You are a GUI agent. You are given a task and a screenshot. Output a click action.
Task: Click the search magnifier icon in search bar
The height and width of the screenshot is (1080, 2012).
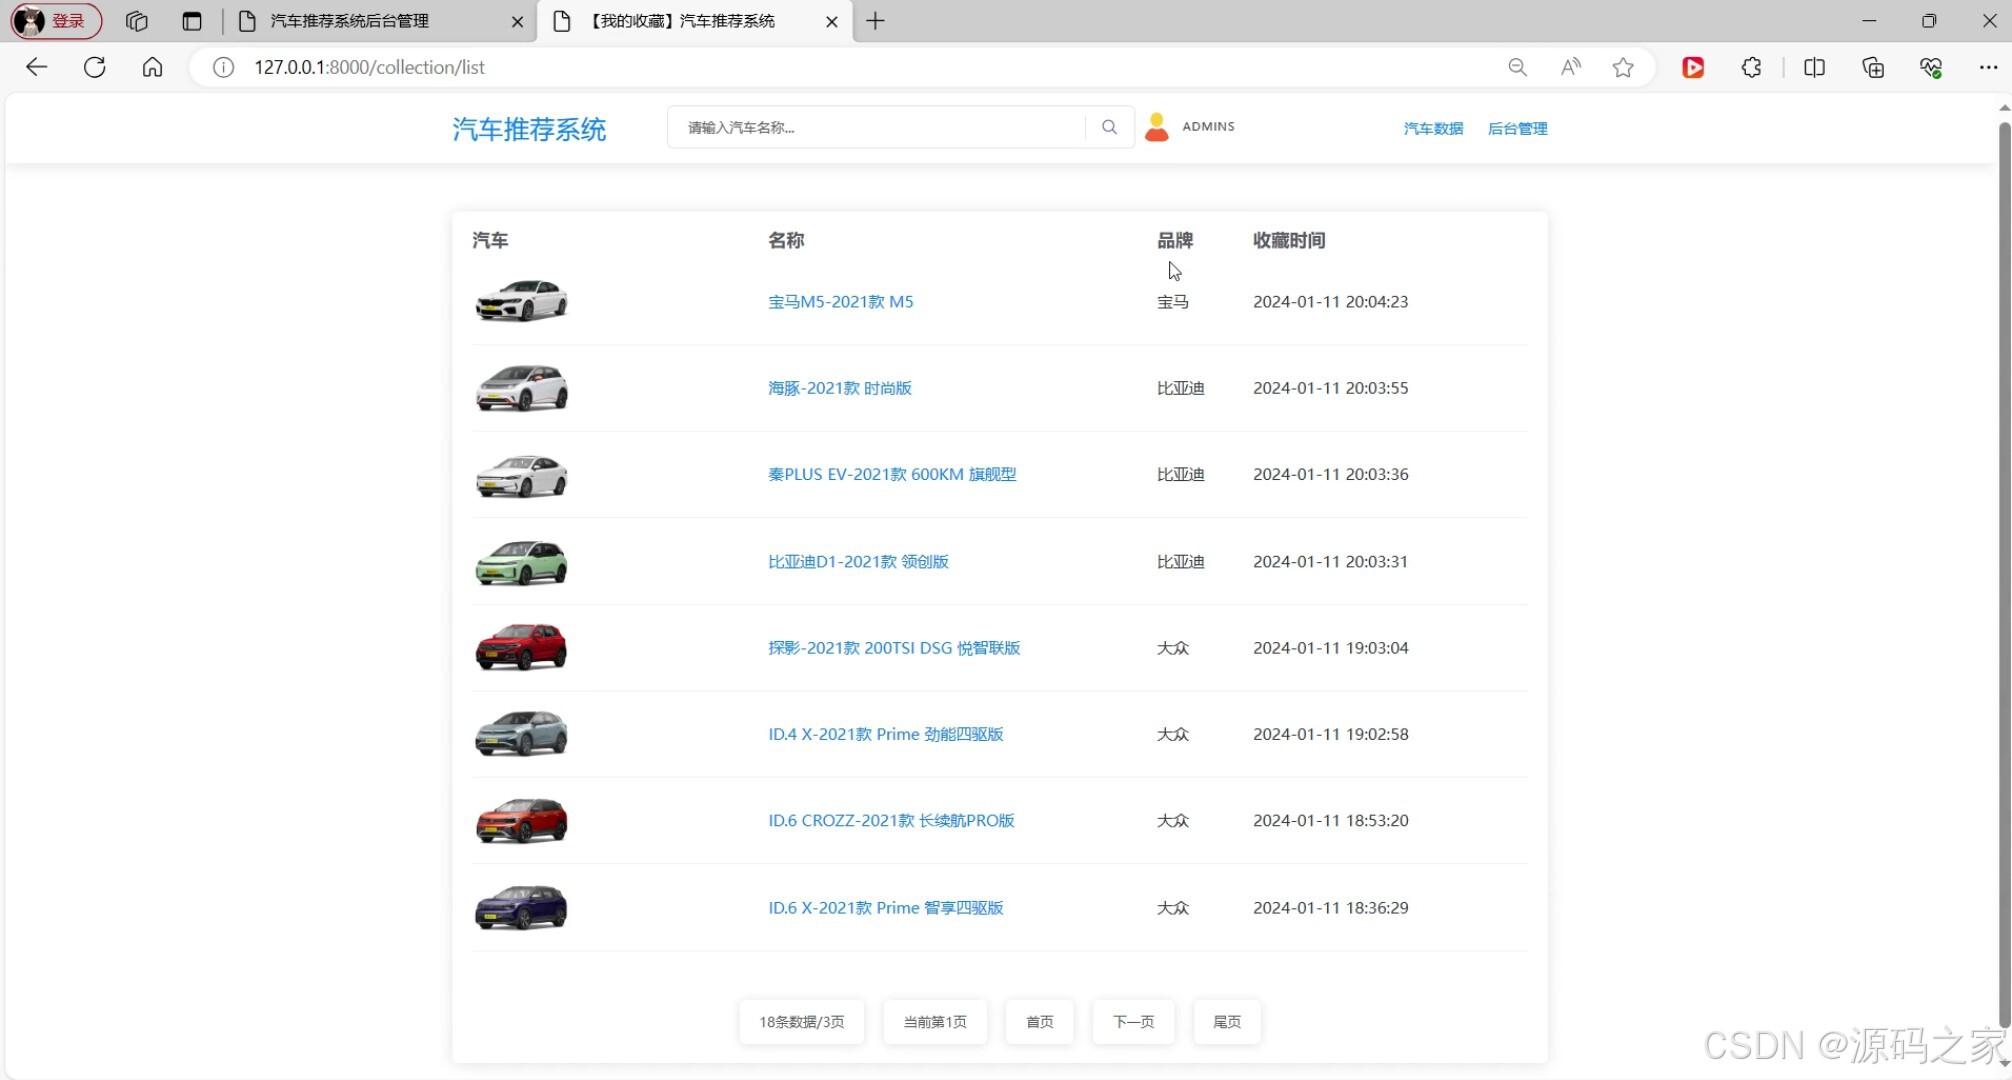1108,127
